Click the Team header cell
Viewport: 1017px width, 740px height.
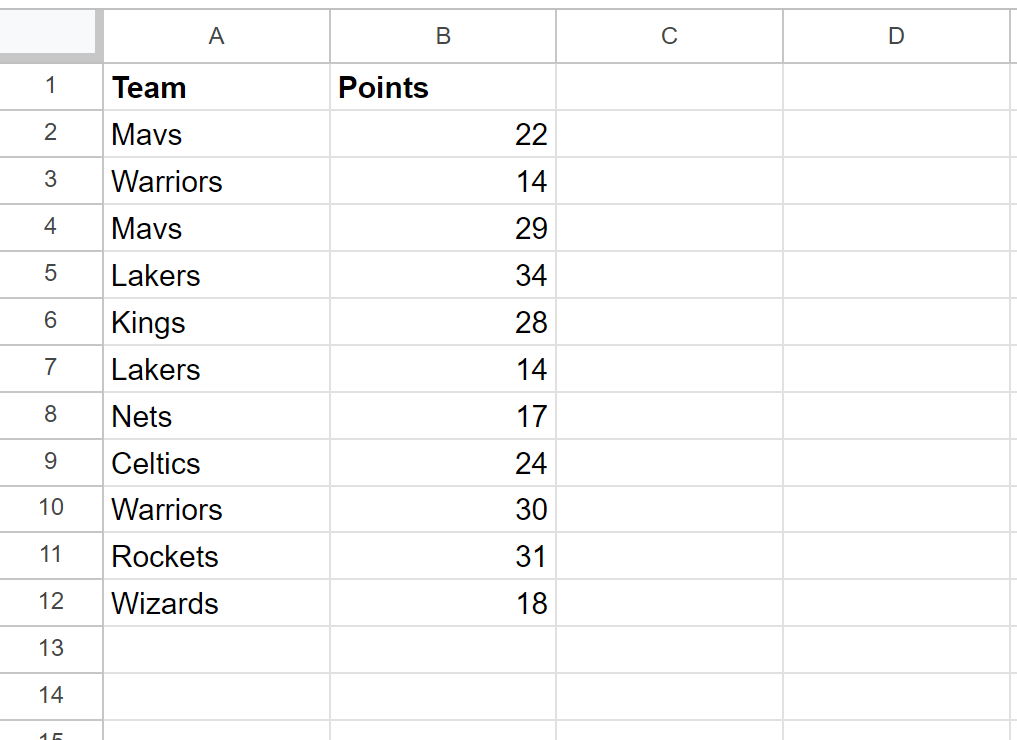click(217, 87)
